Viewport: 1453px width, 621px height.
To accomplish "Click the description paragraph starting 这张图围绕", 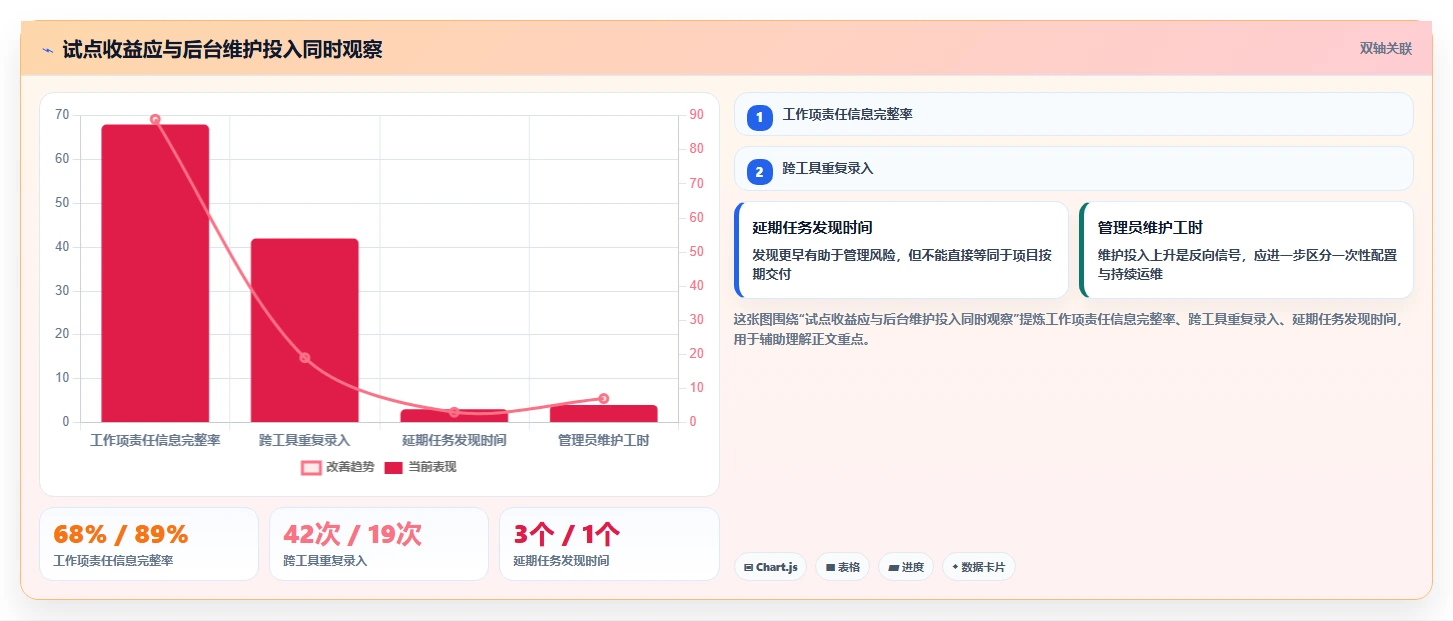I will (x=1068, y=329).
